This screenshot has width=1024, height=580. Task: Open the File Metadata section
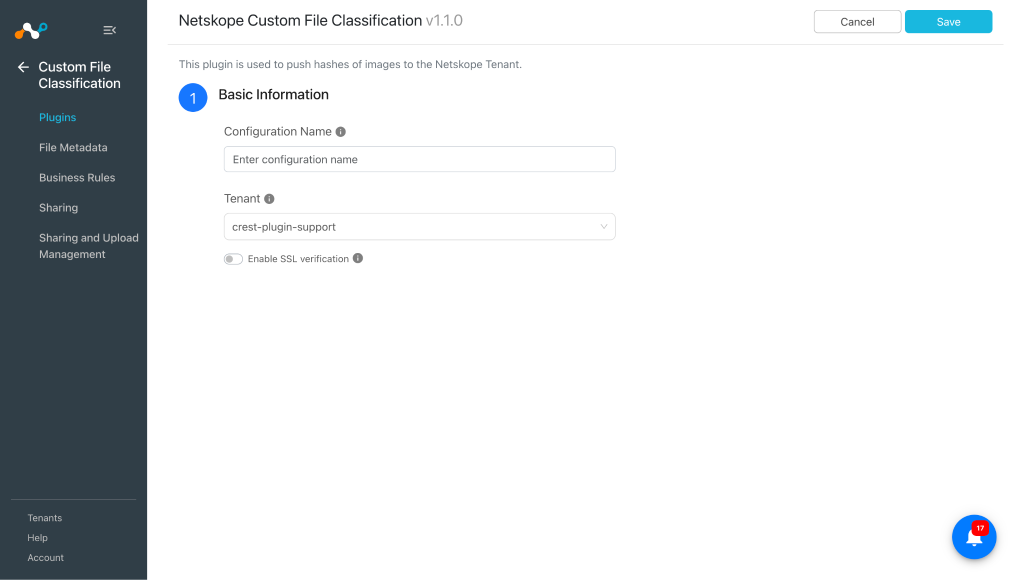(73, 148)
